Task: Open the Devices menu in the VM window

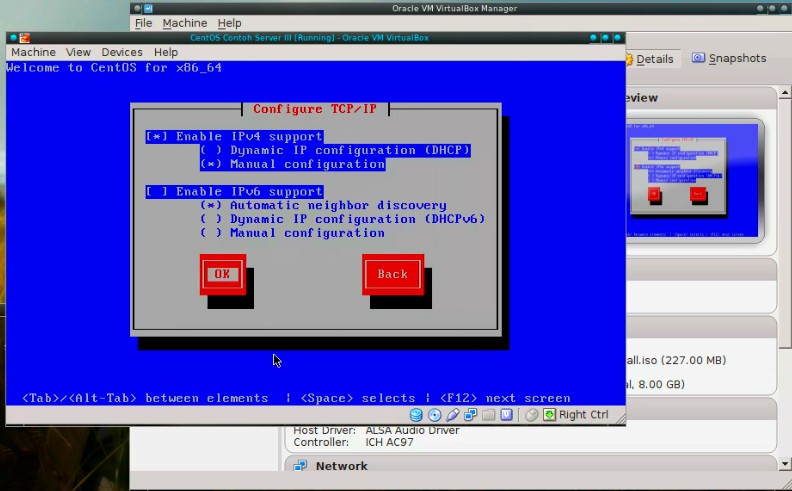Action: click(x=122, y=52)
